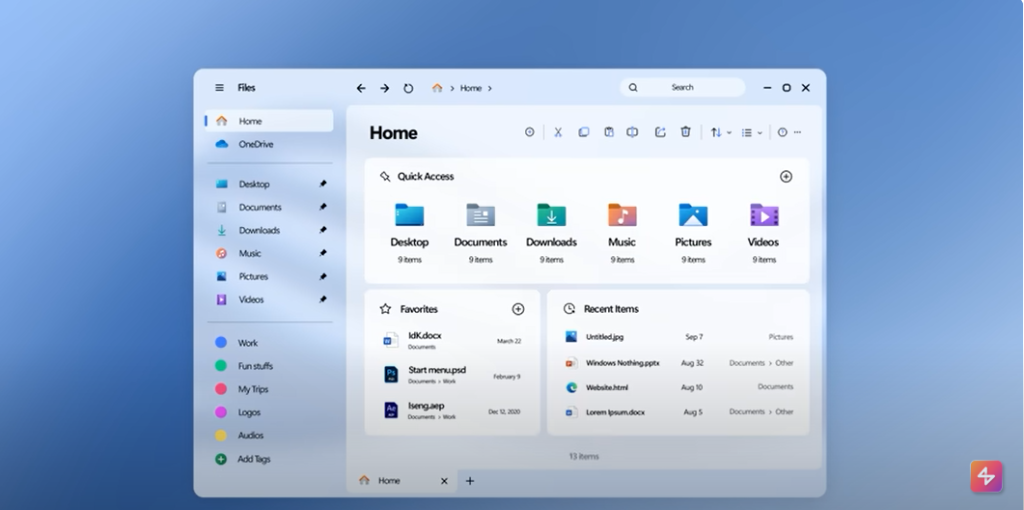Click the Search field
1024x510 pixels.
(682, 88)
